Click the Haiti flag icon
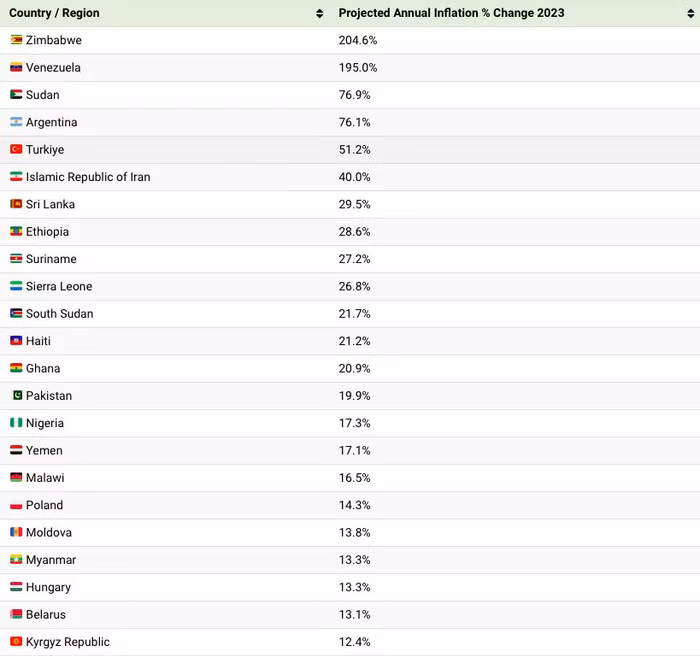 click(x=16, y=341)
